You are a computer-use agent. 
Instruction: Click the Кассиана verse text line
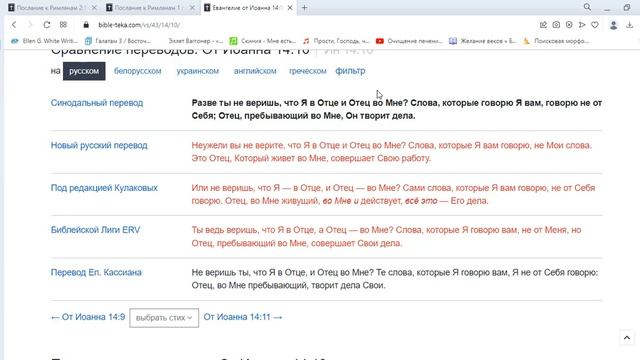point(395,279)
